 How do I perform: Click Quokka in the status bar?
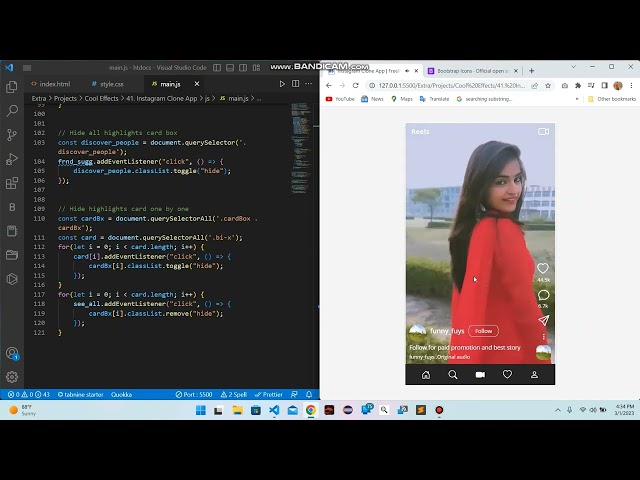pos(121,394)
